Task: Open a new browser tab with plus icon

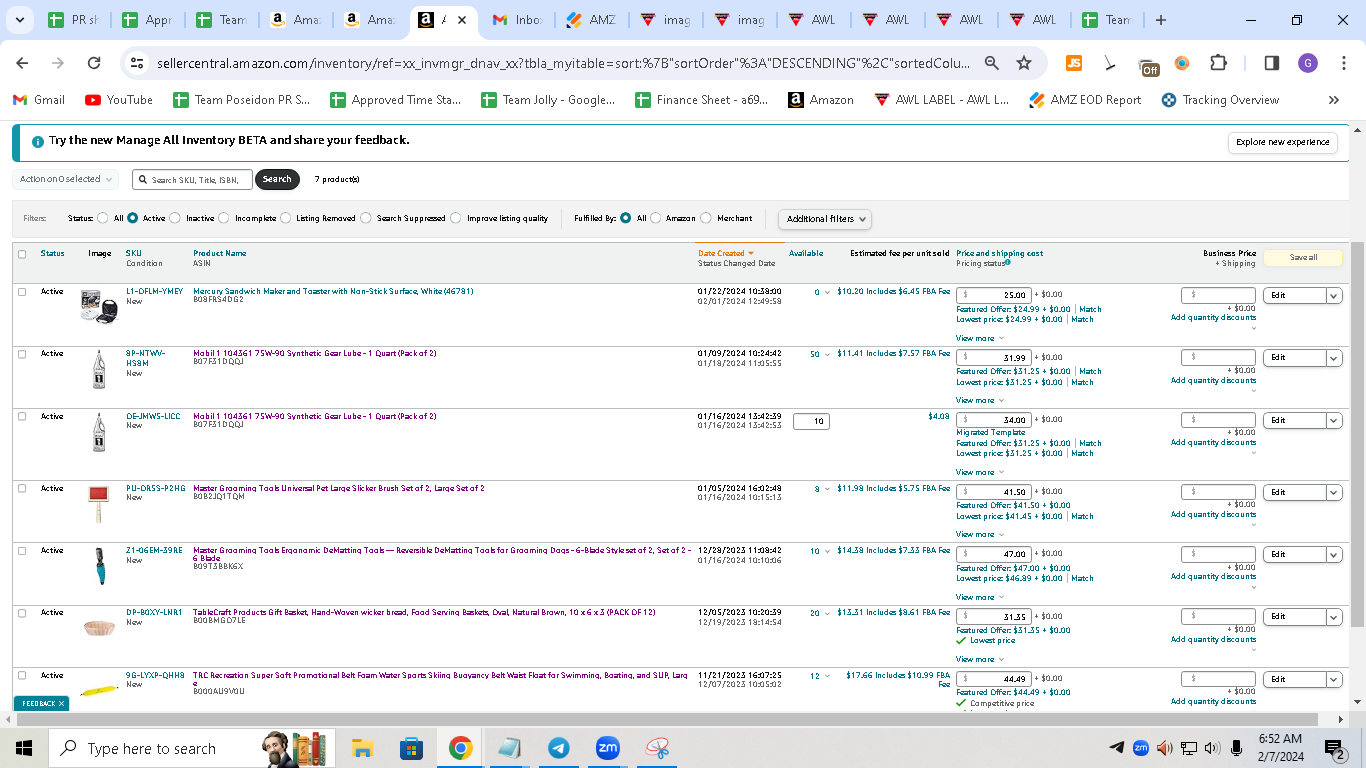Action: point(1160,20)
